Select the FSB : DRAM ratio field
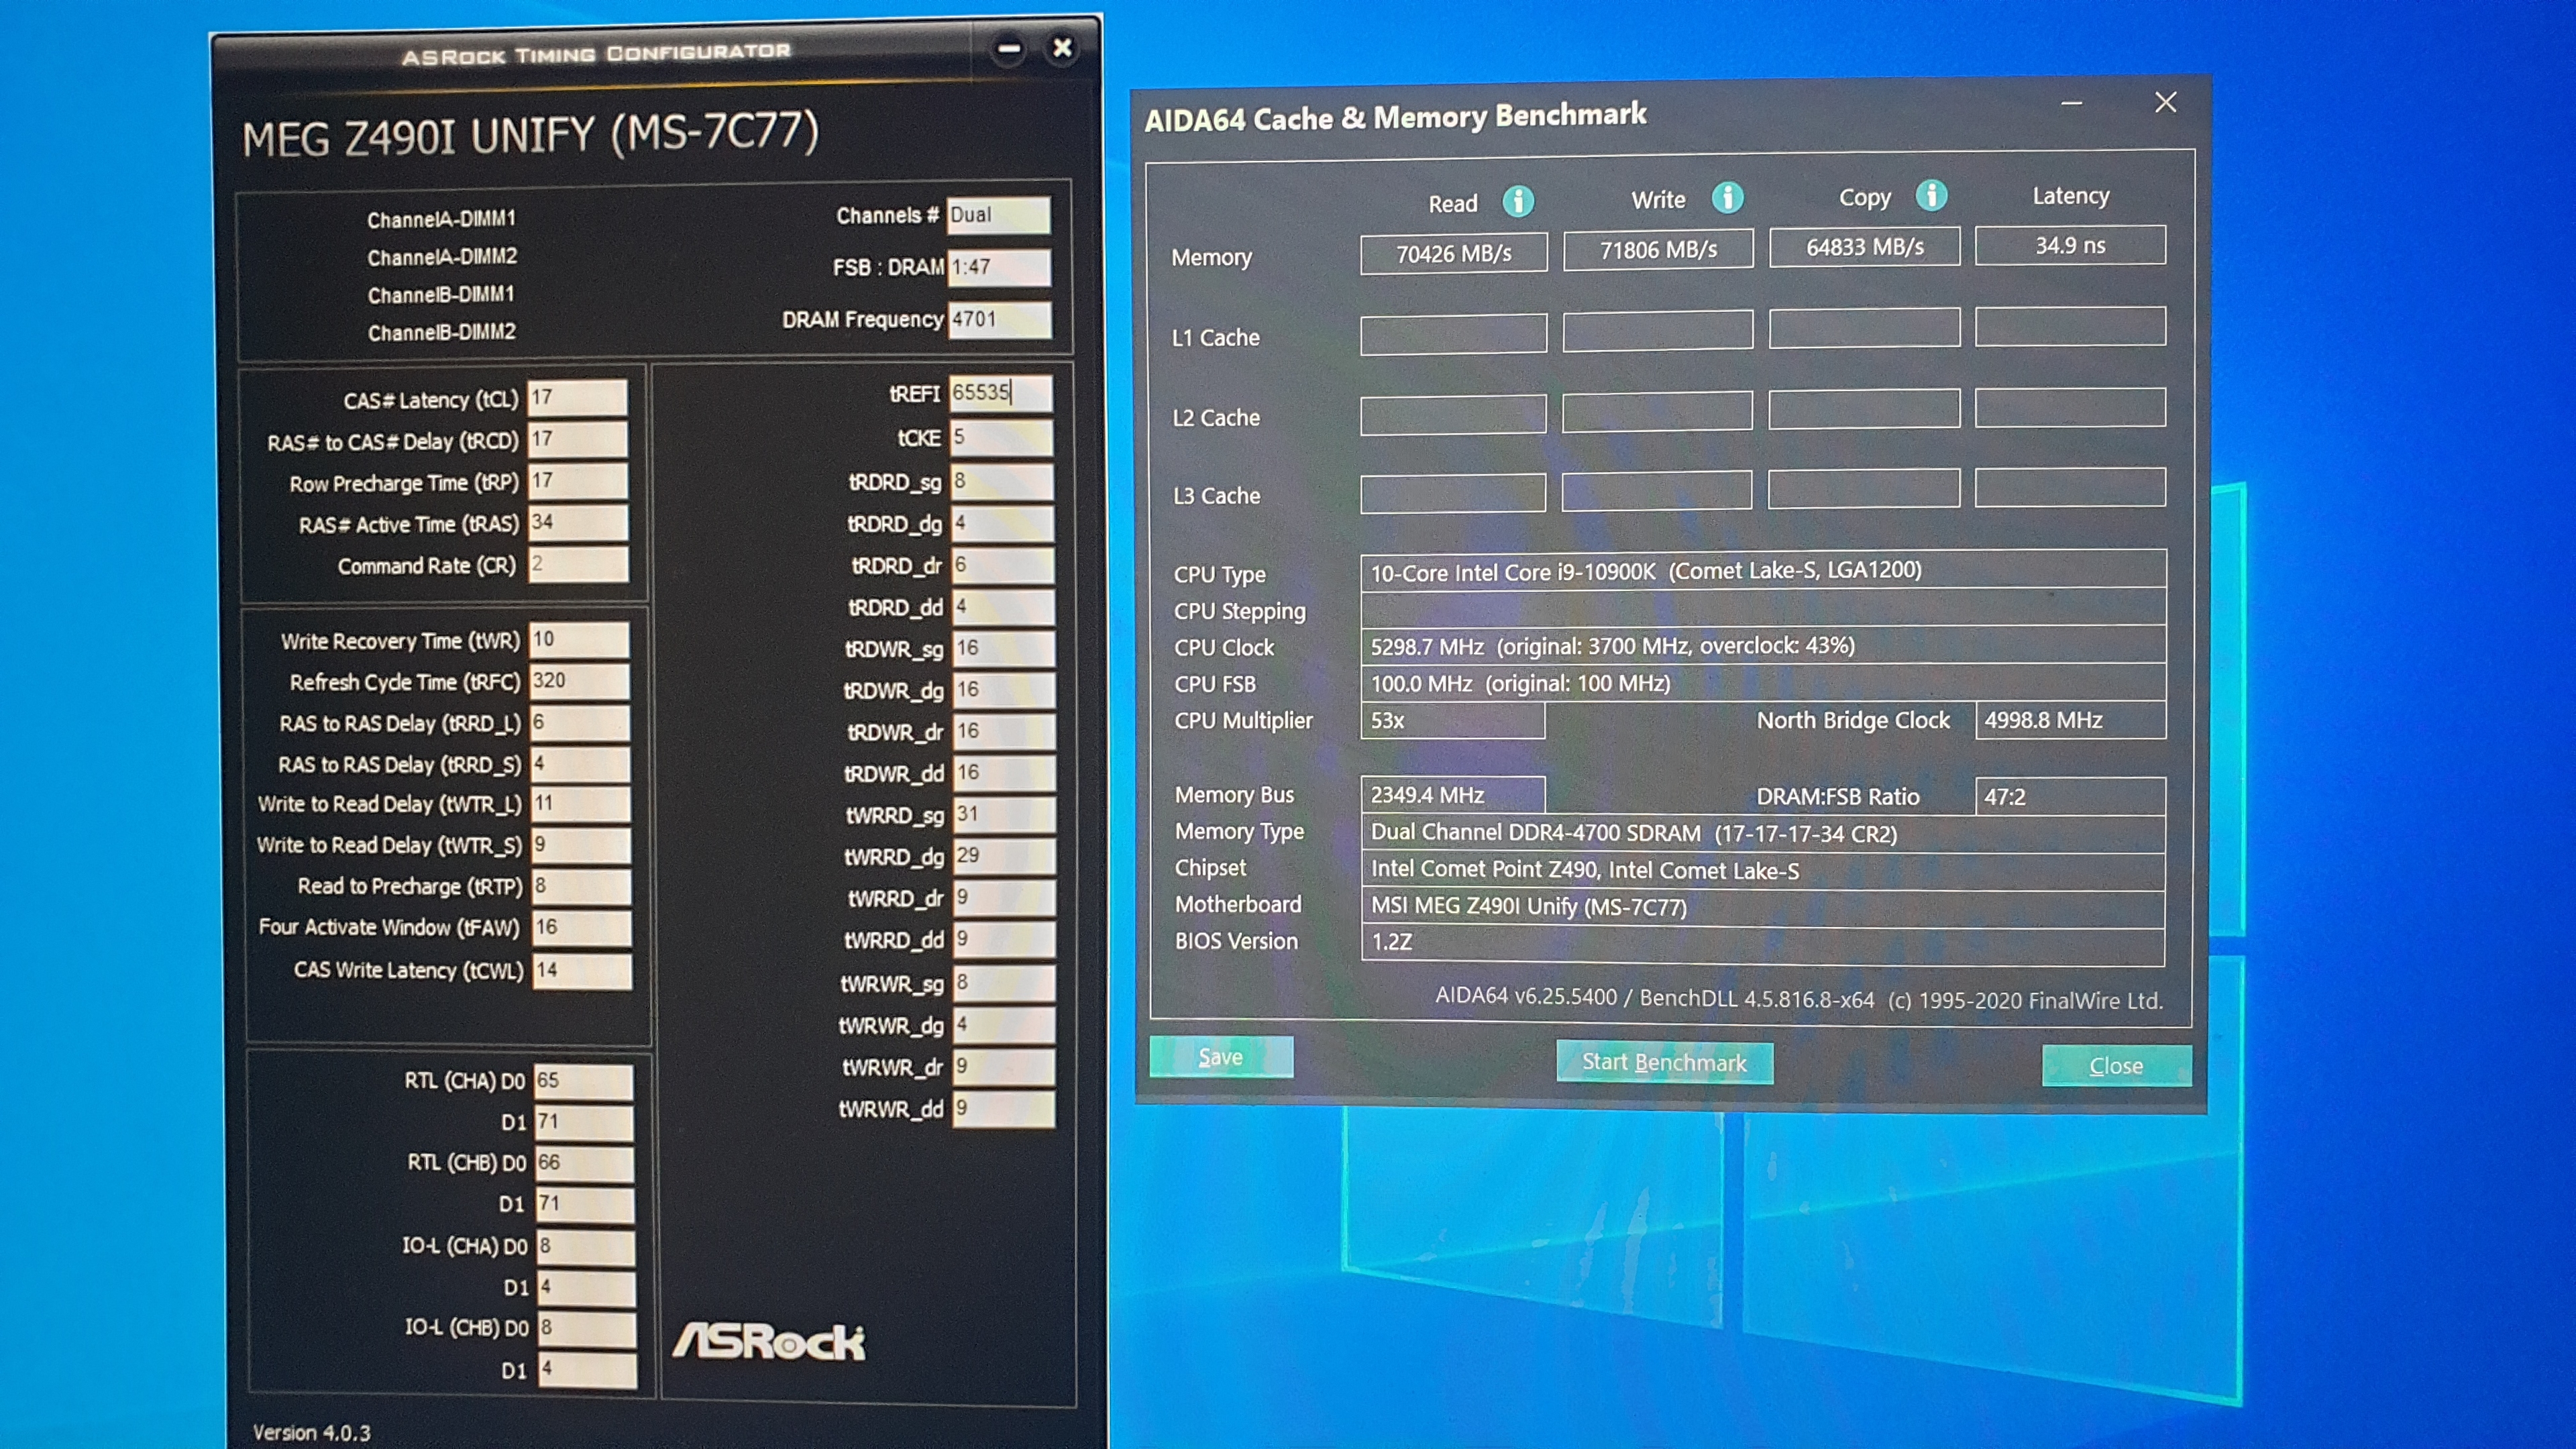Image resolution: width=2576 pixels, height=1449 pixels. tap(999, 267)
